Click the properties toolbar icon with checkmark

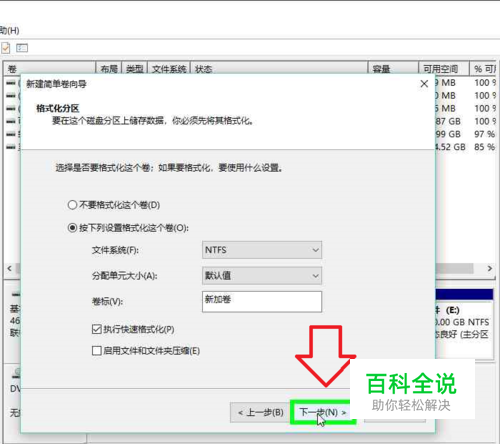point(6,48)
